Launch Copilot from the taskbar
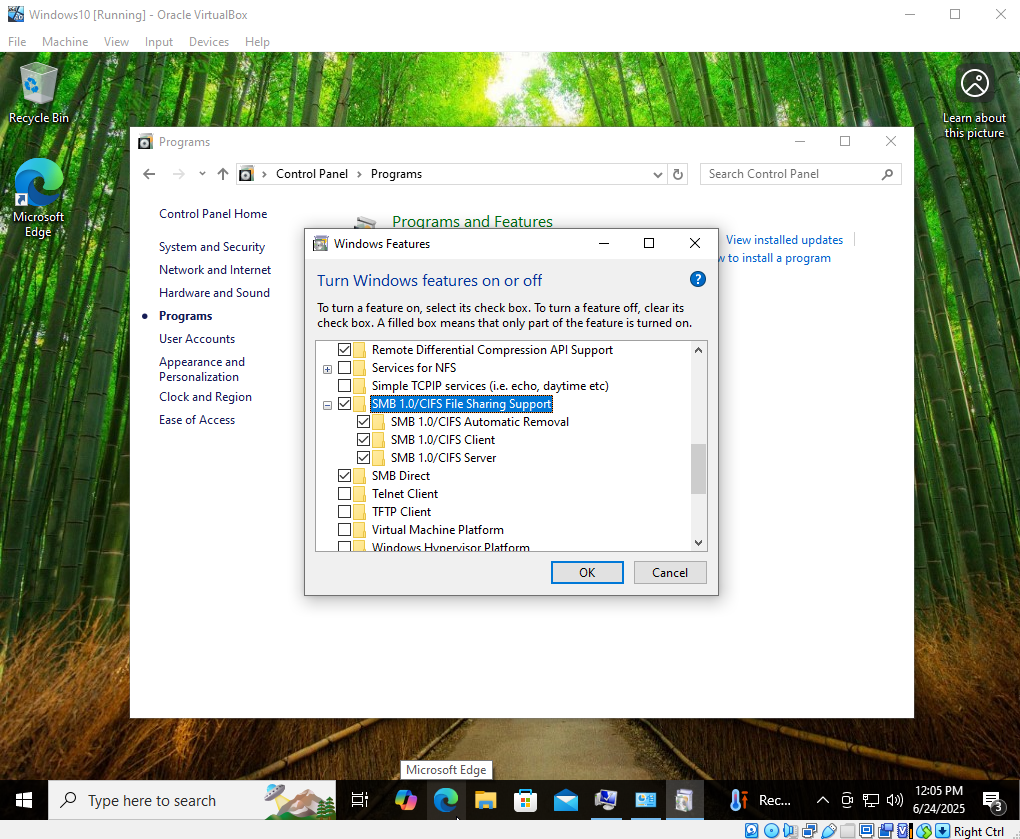1020x839 pixels. 406,800
